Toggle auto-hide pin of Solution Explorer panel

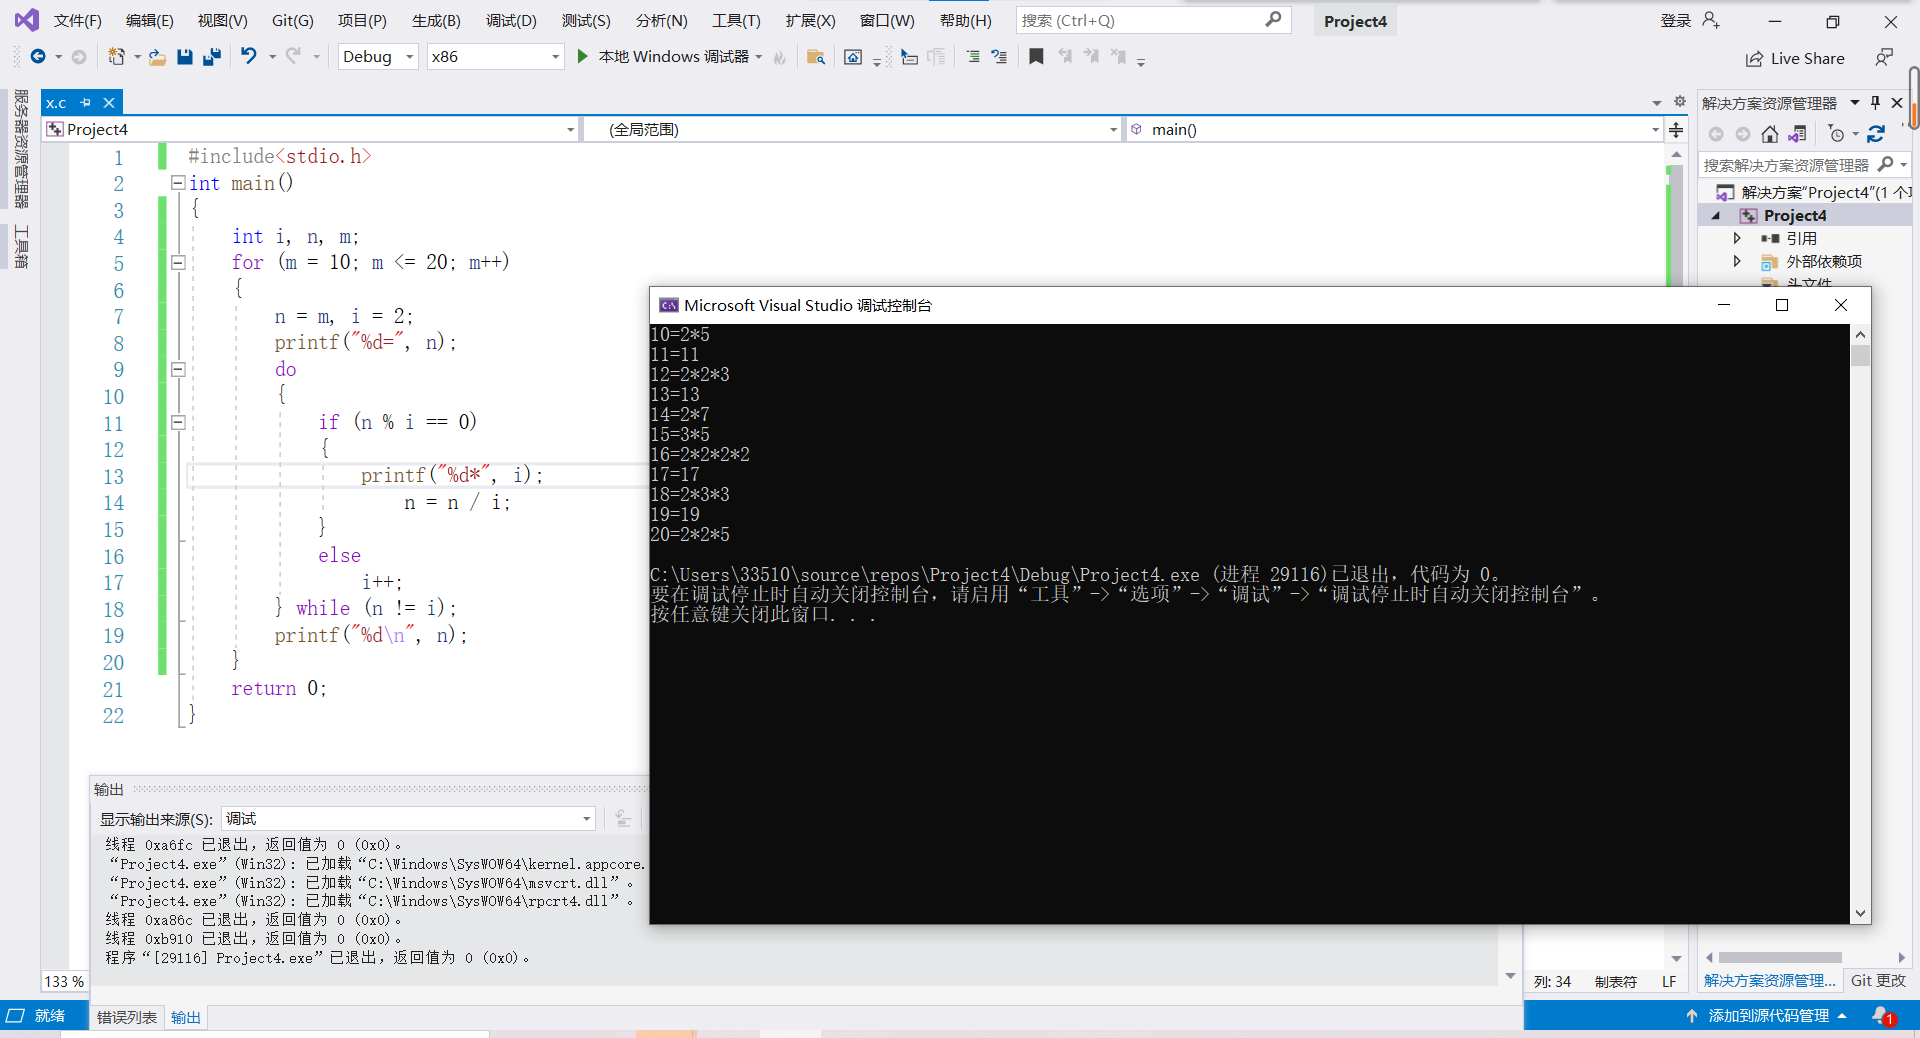[x=1875, y=102]
